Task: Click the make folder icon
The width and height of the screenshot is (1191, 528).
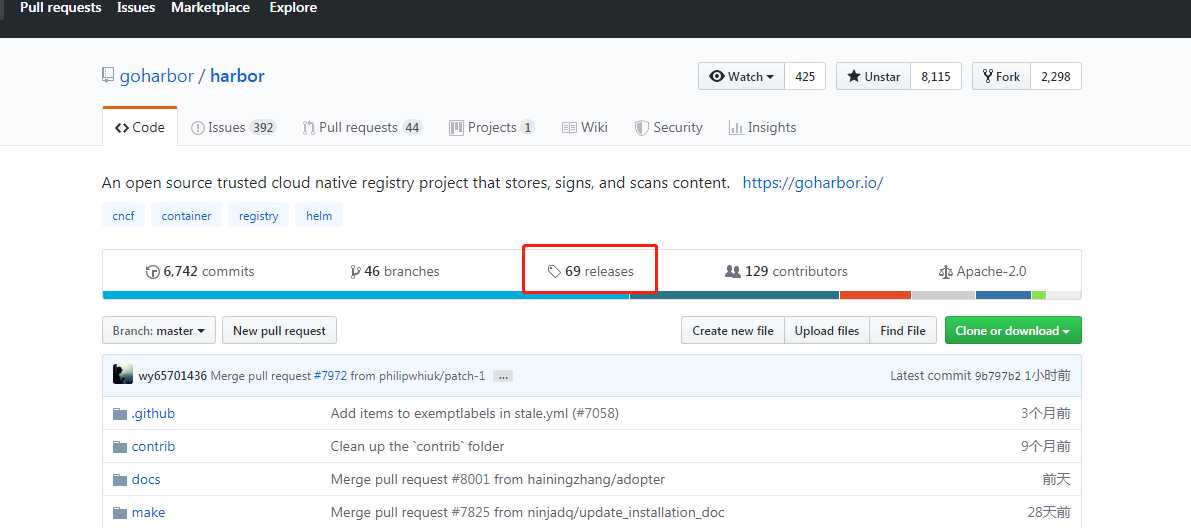Action: (119, 513)
